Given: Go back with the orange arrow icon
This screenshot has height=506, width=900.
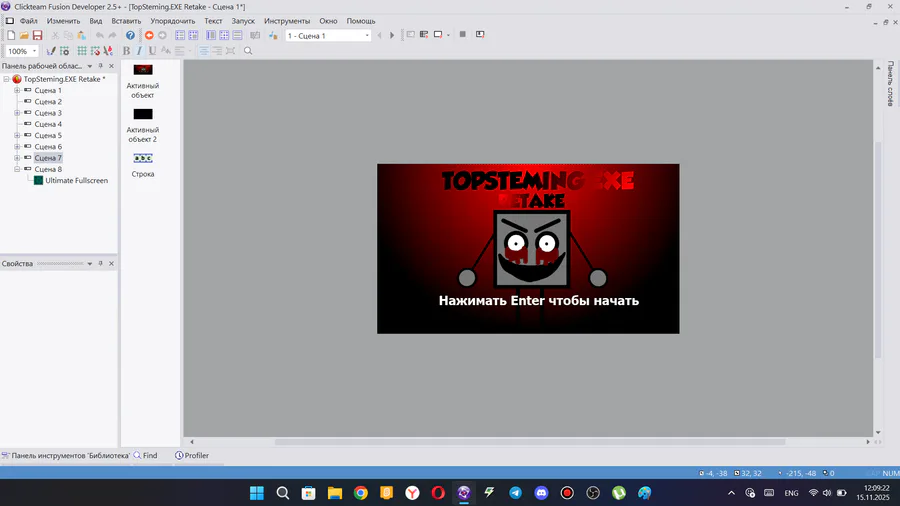Looking at the screenshot, I should (x=149, y=36).
